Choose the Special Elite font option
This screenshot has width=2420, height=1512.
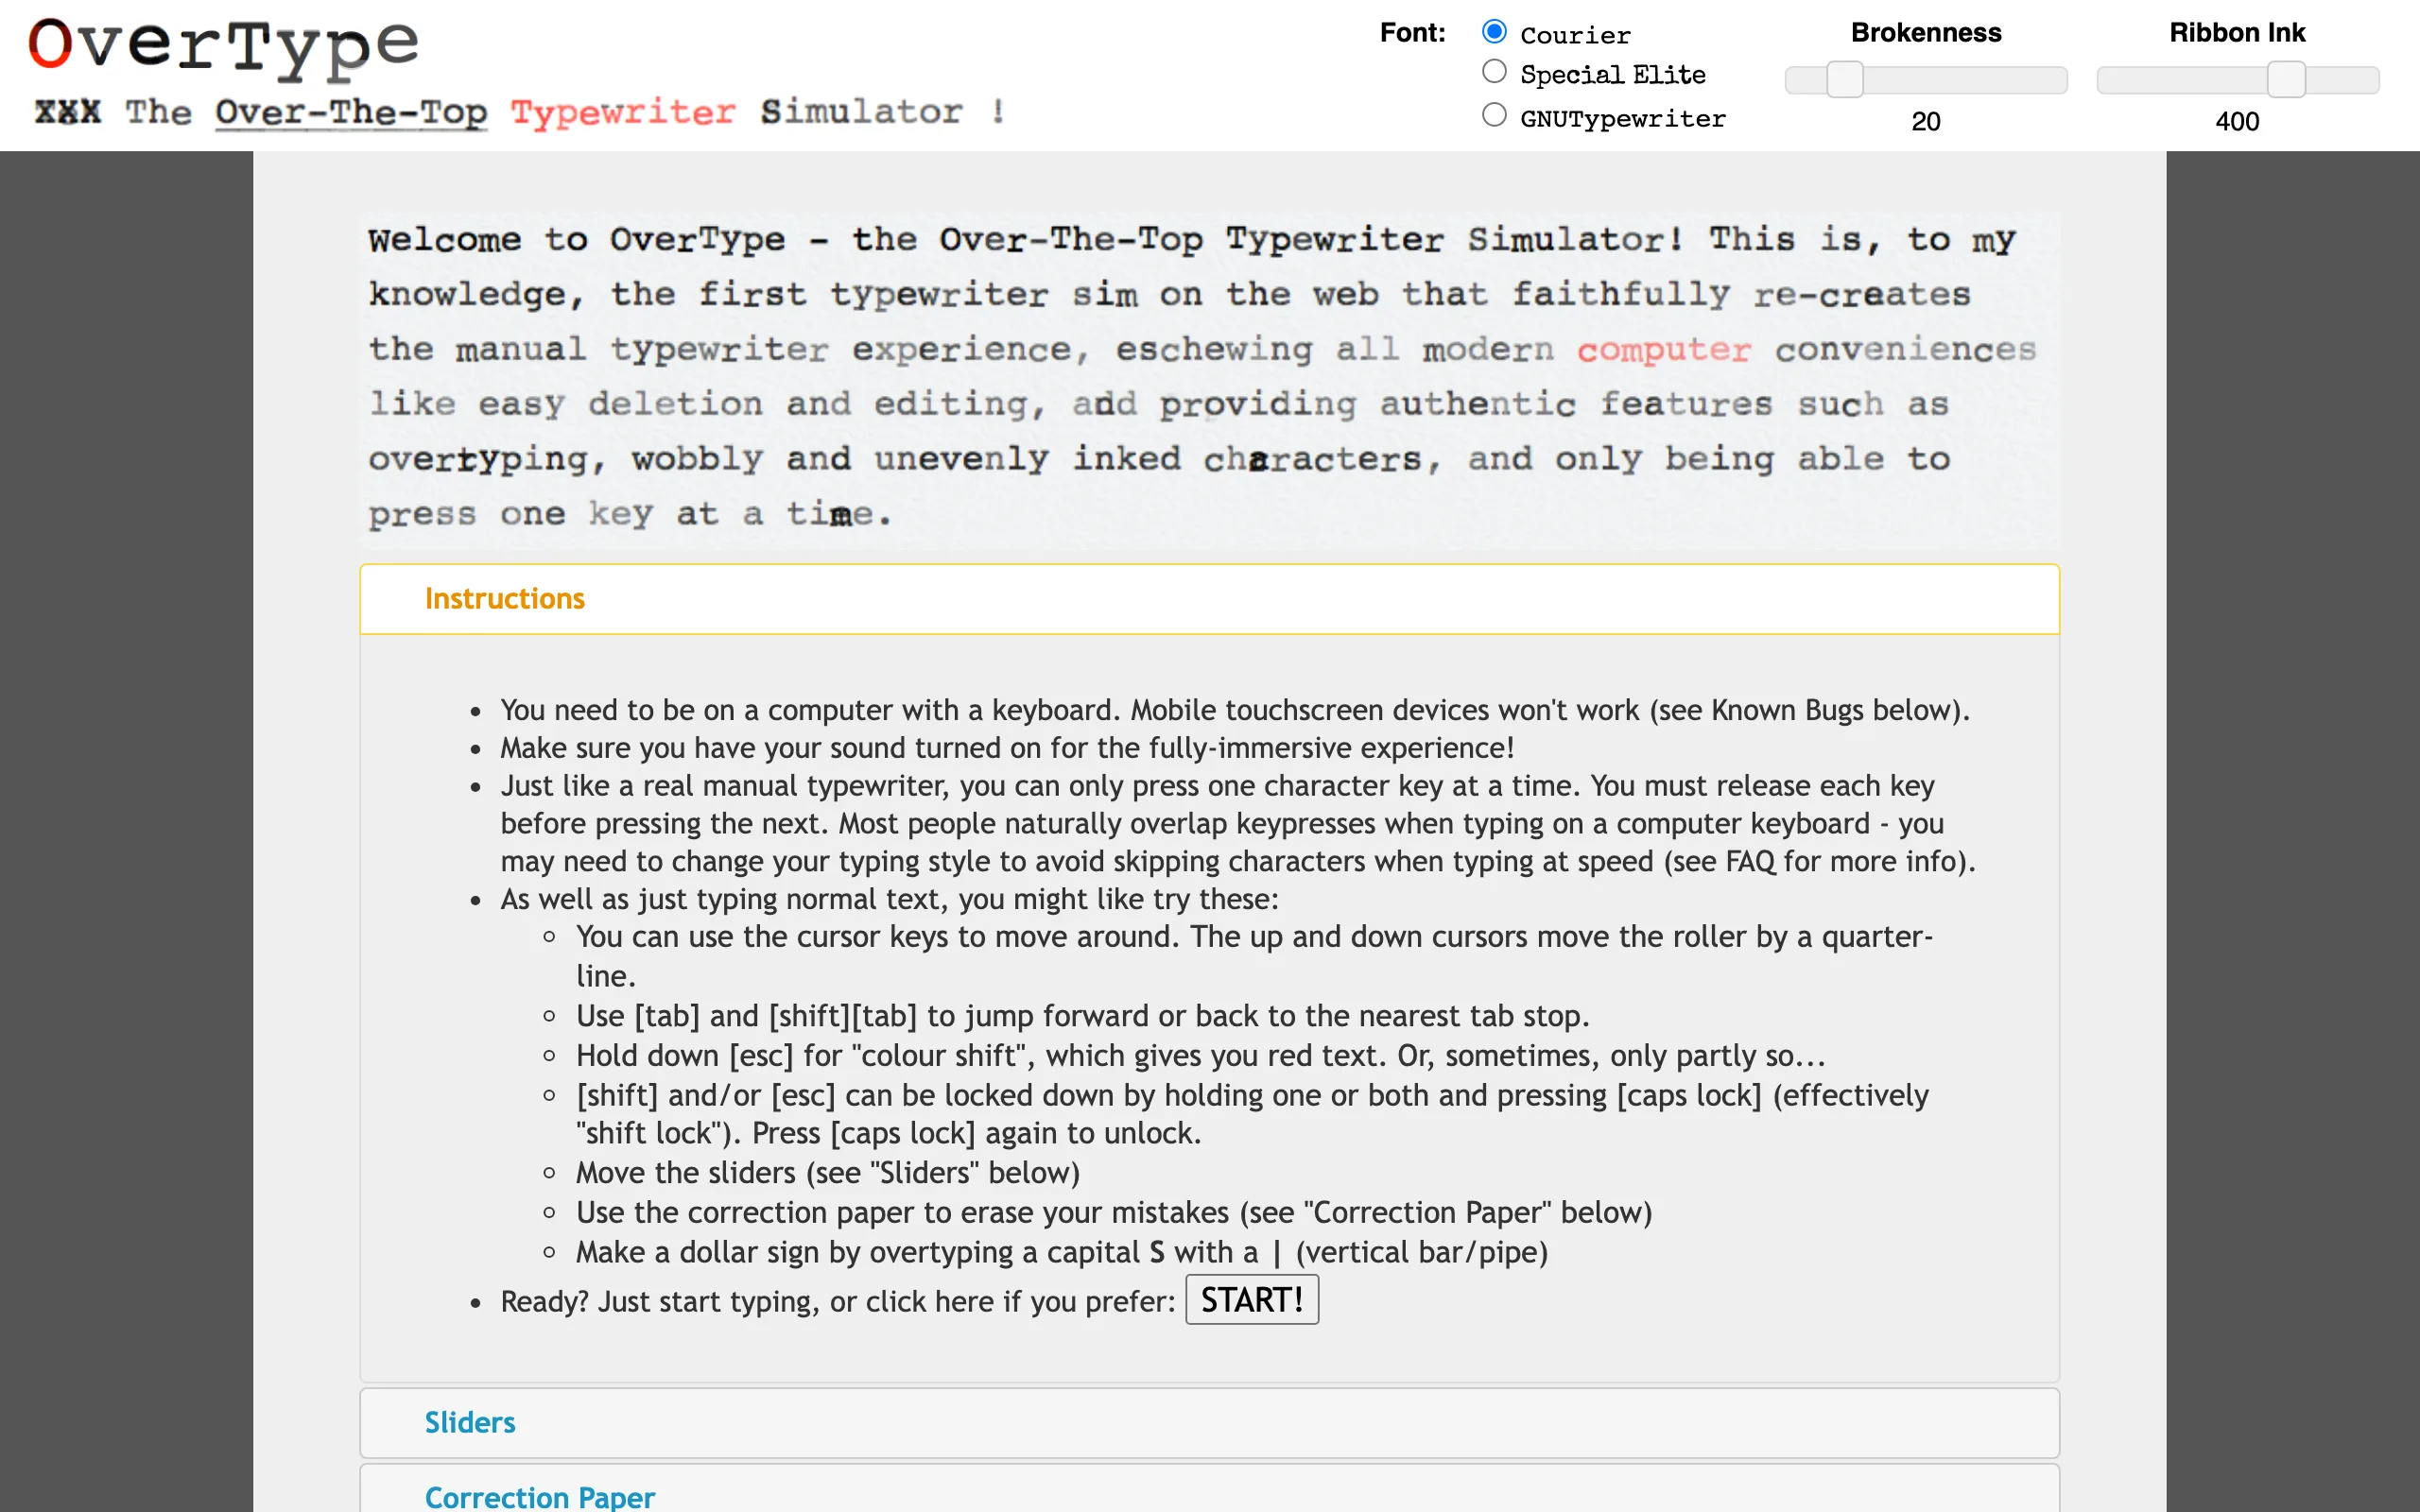pos(1494,72)
